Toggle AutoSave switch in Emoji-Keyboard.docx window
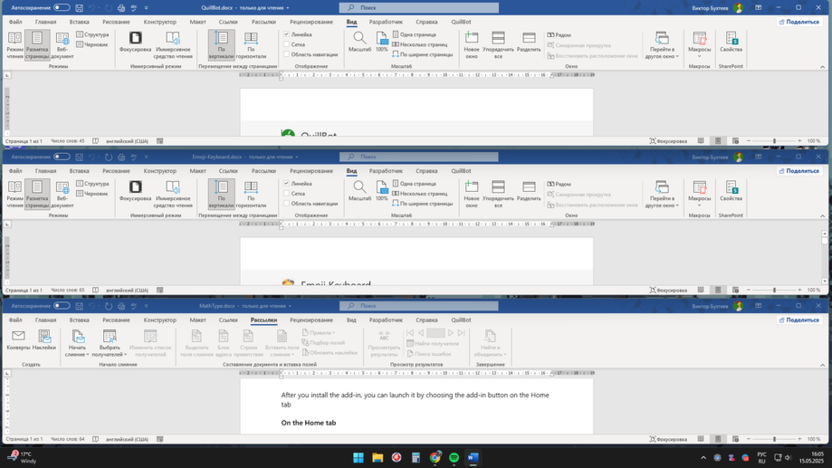Screen dimensions: 832x468 pyautogui.click(x=62, y=157)
